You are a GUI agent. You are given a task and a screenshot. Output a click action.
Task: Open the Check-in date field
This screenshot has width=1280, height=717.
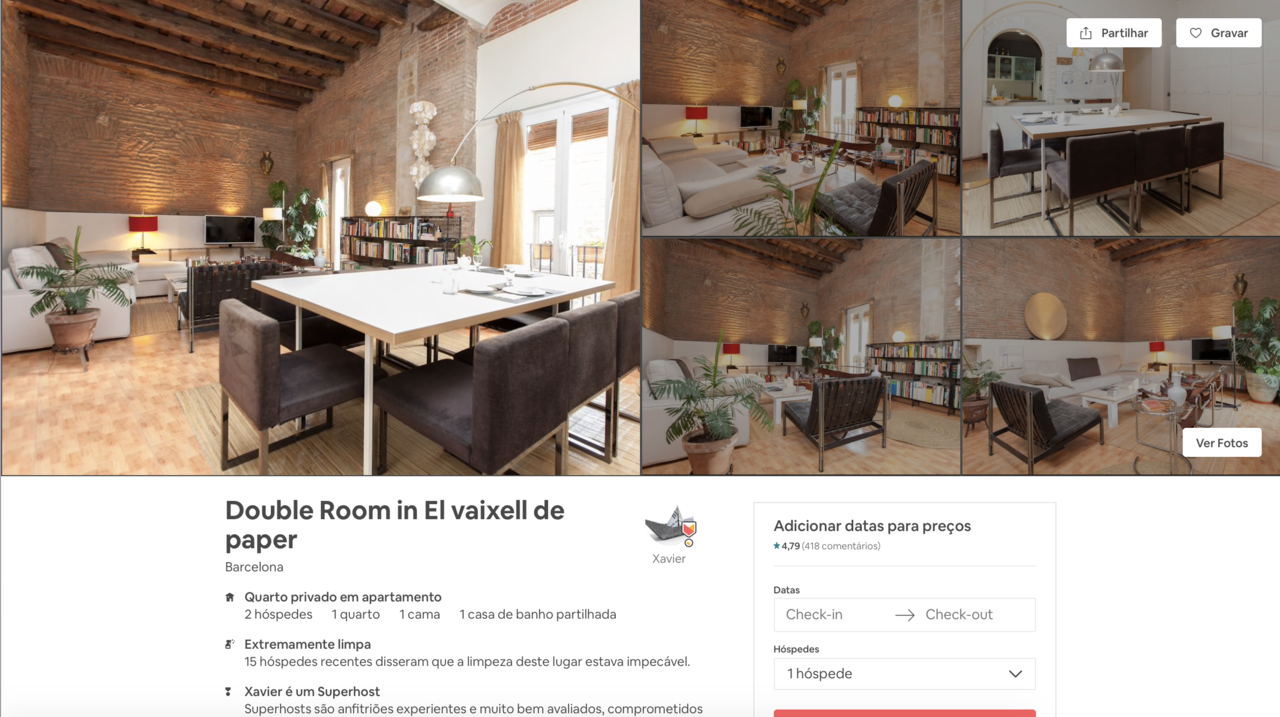point(834,615)
